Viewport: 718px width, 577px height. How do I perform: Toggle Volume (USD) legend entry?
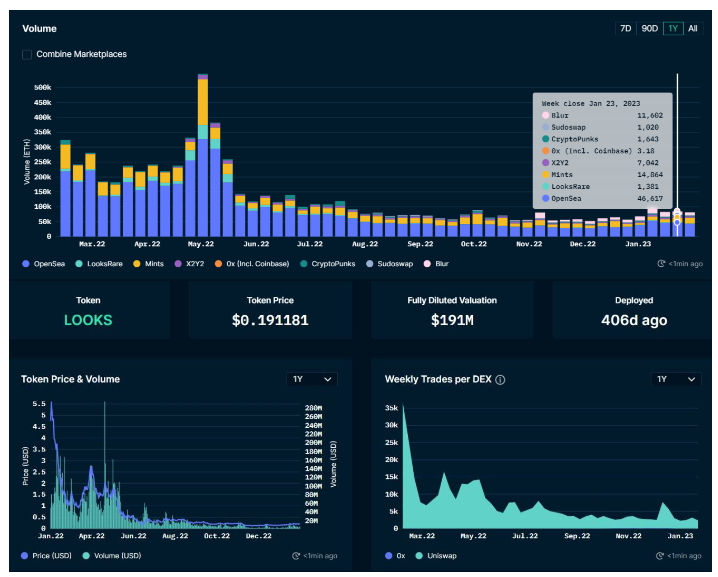click(x=112, y=556)
